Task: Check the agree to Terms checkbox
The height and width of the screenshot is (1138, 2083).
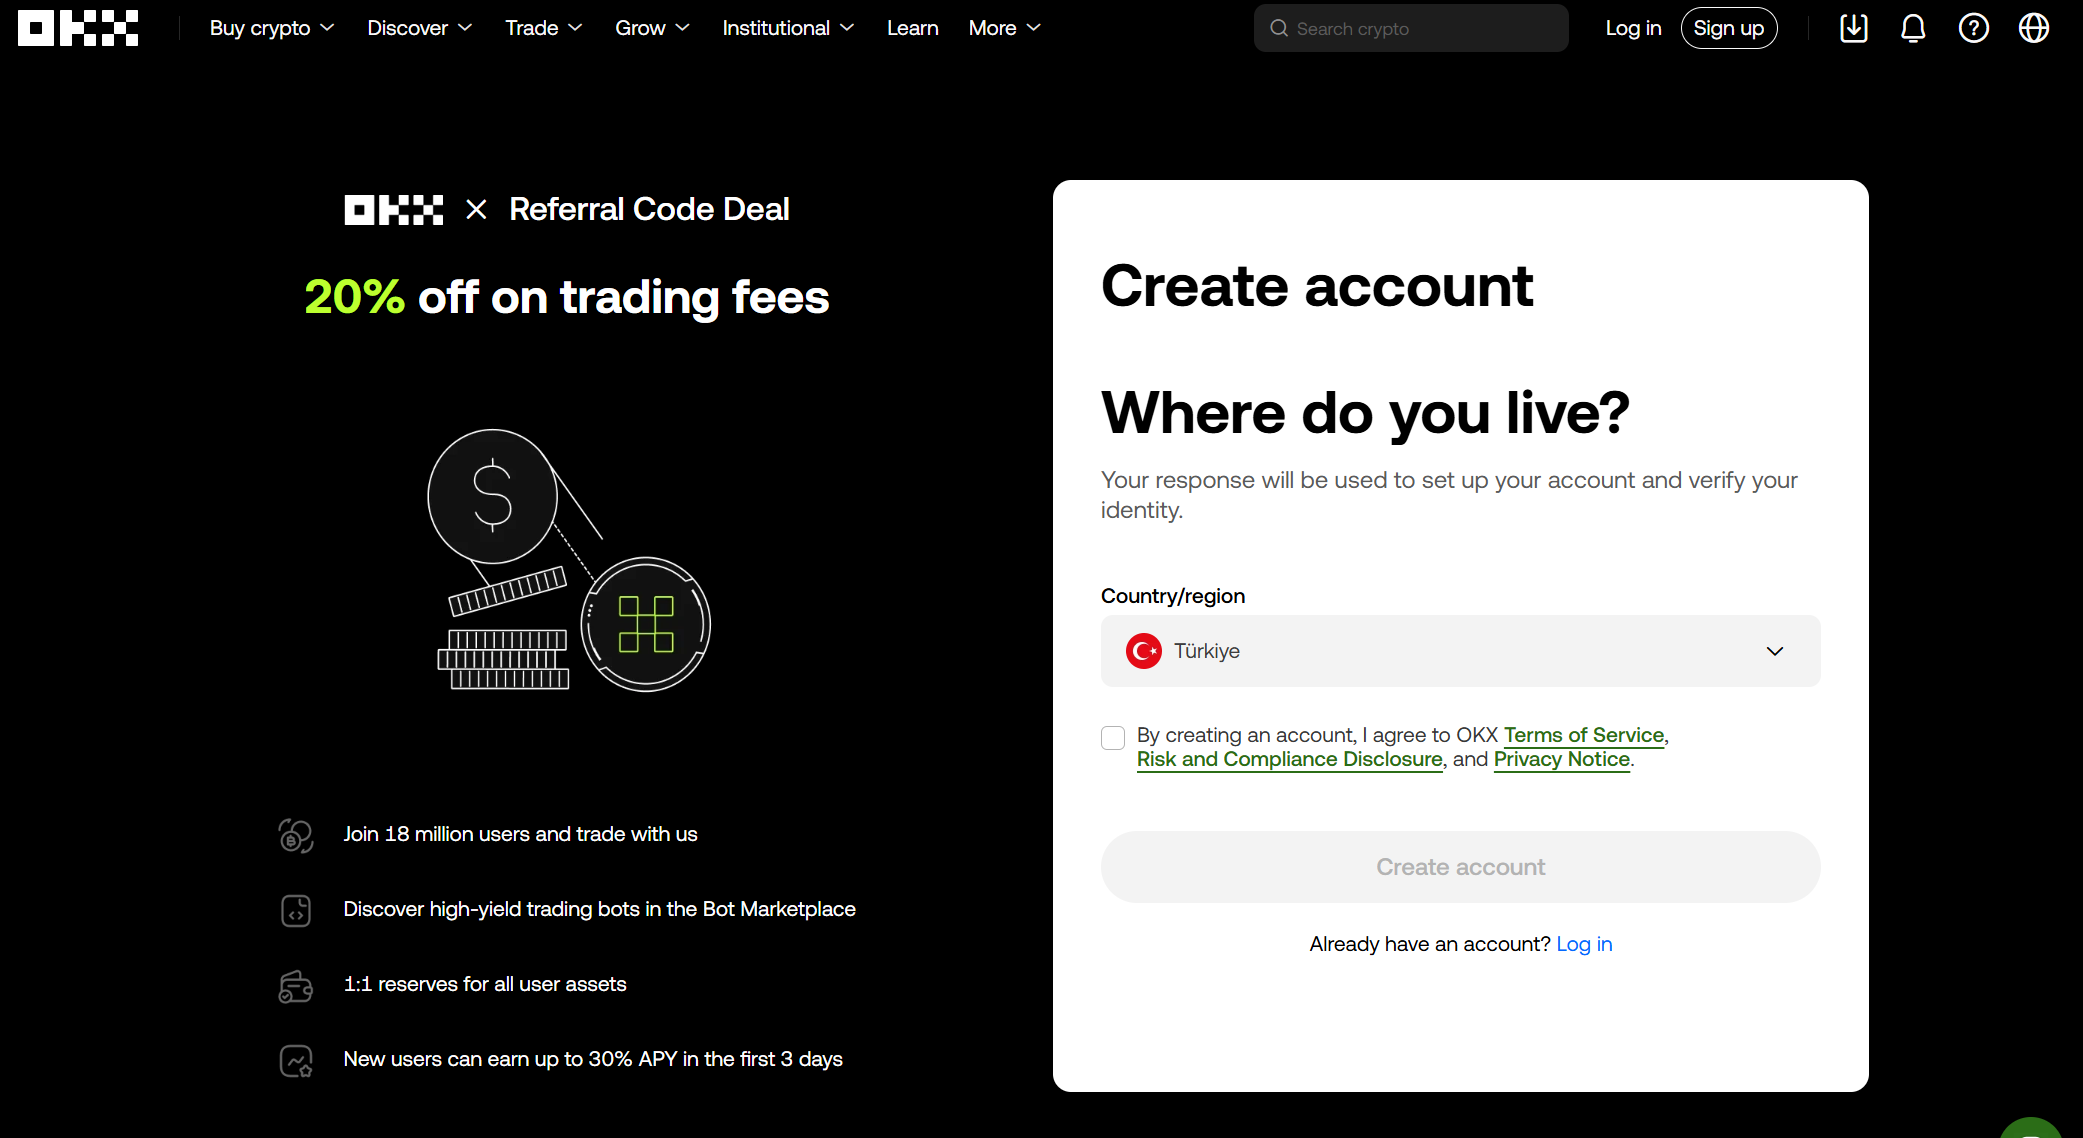Action: [1113, 738]
